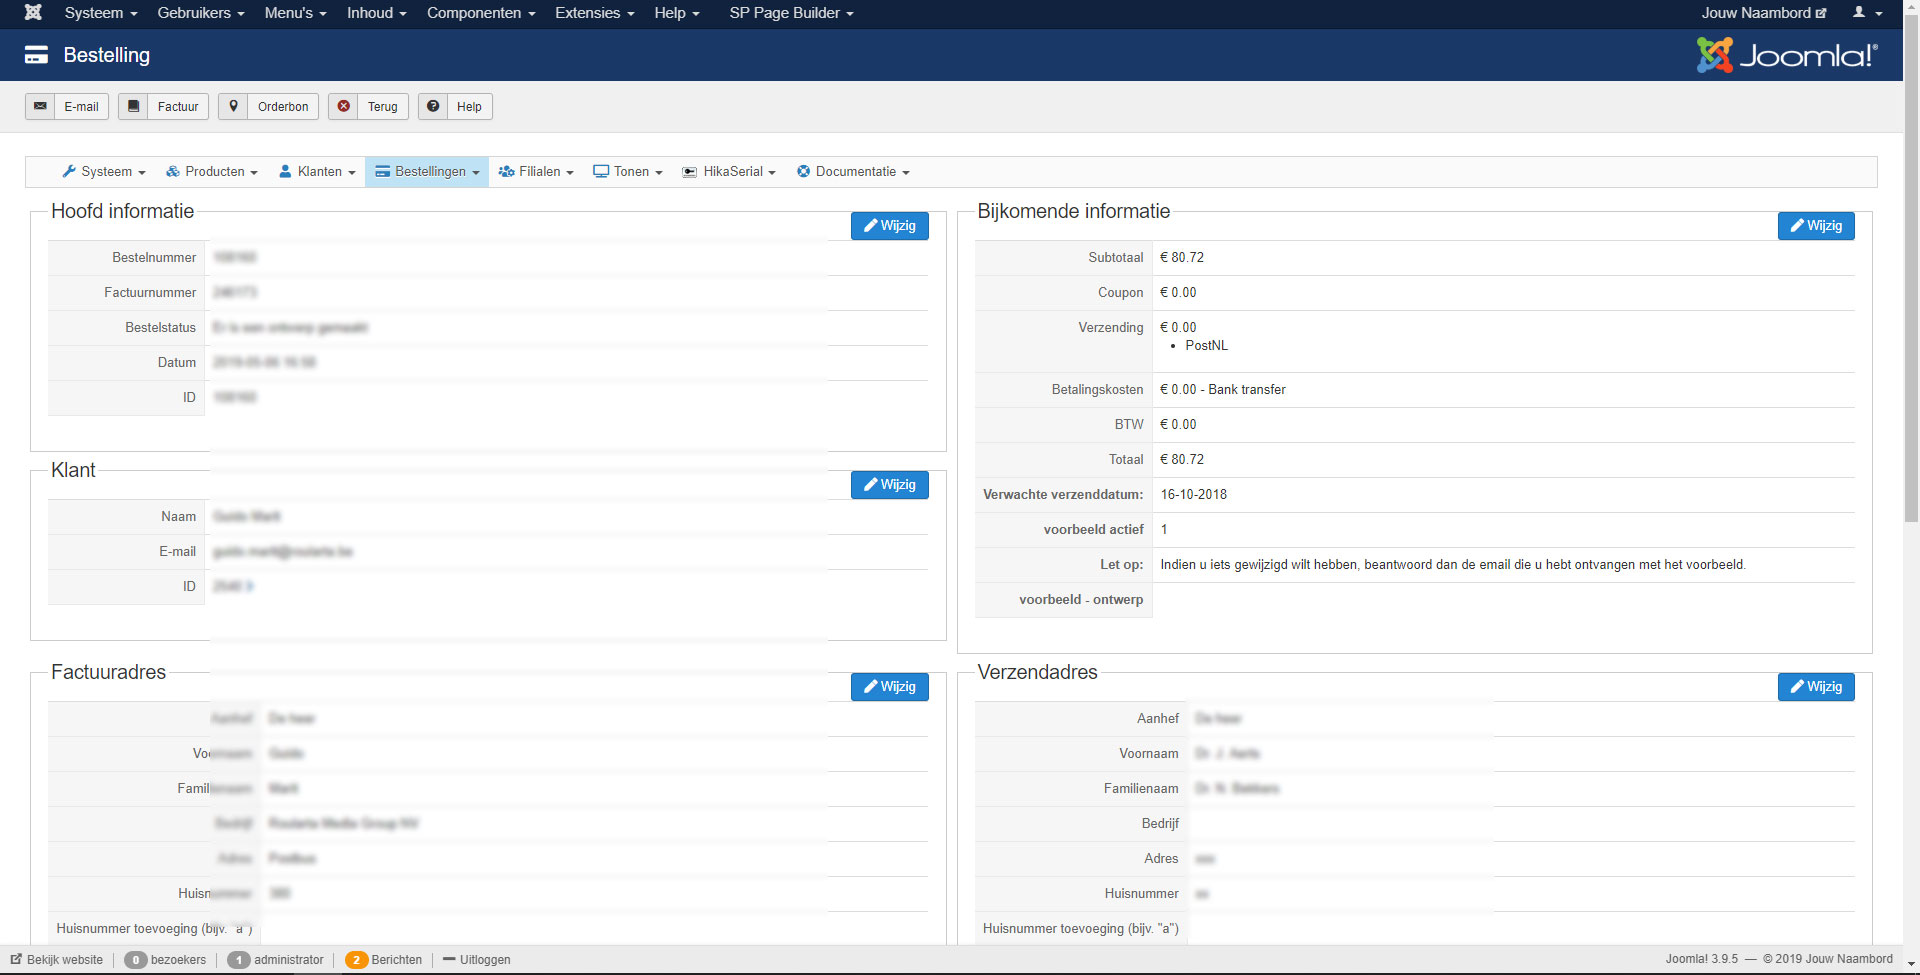Click Wijzig in Factuuradres section

click(890, 687)
